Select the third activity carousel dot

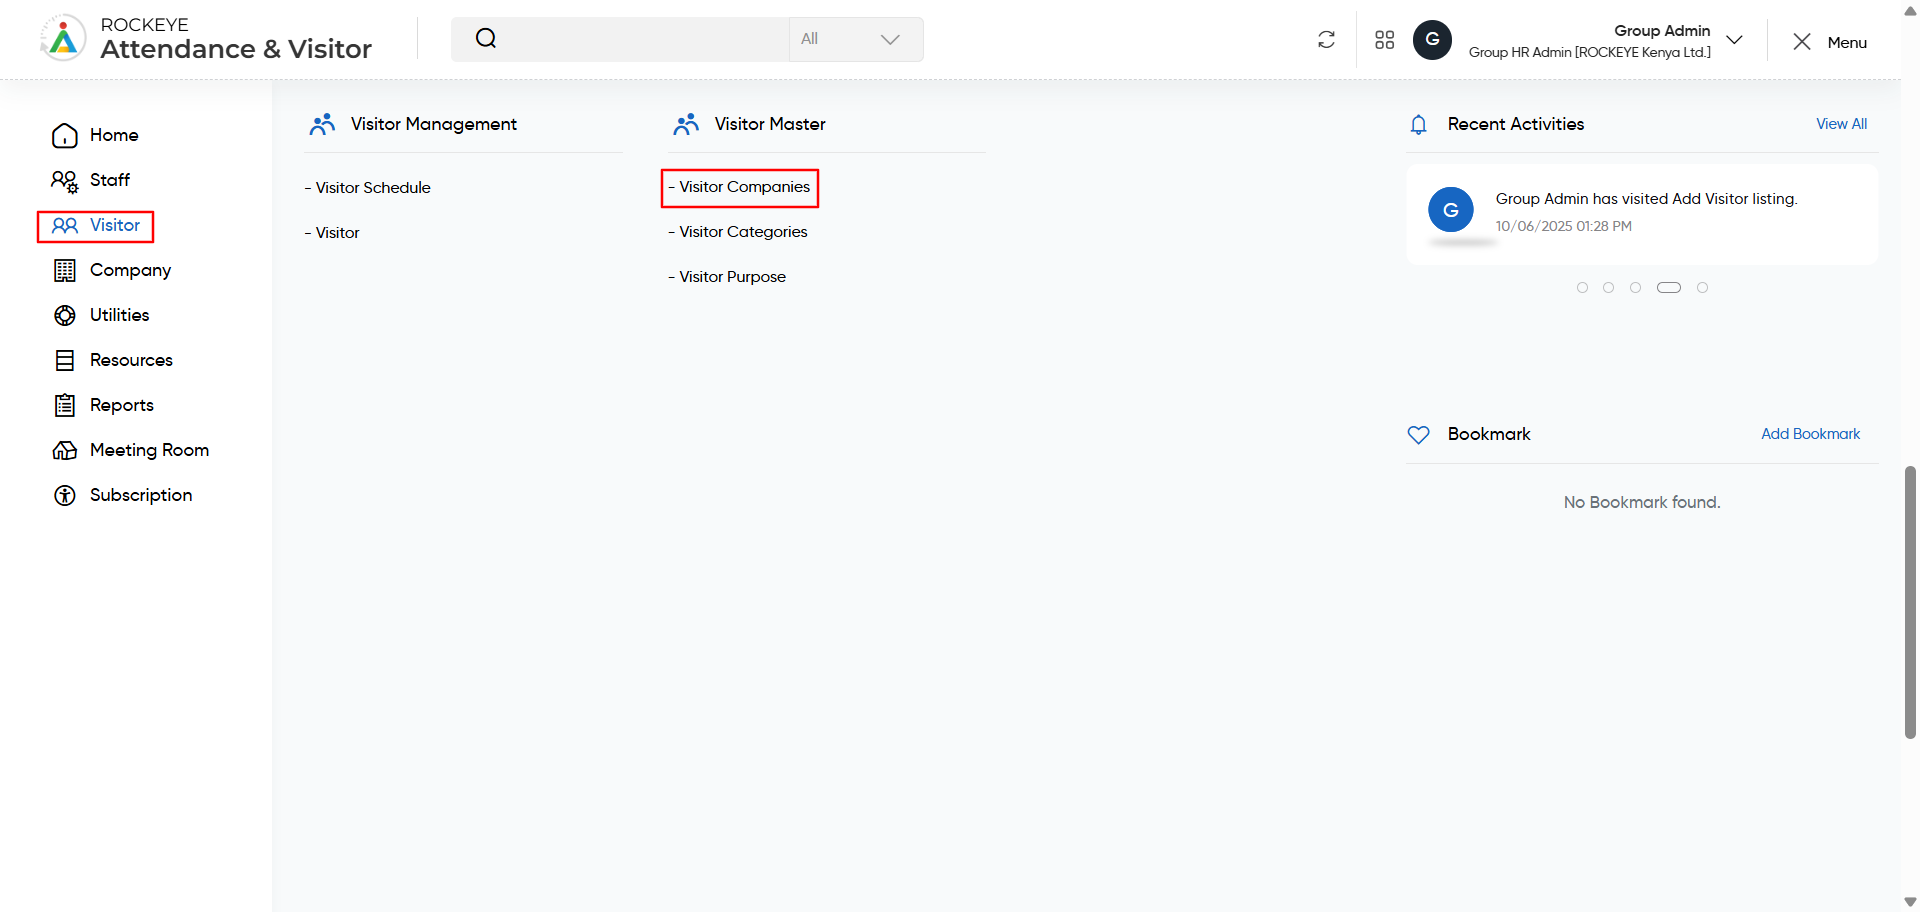pyautogui.click(x=1635, y=288)
